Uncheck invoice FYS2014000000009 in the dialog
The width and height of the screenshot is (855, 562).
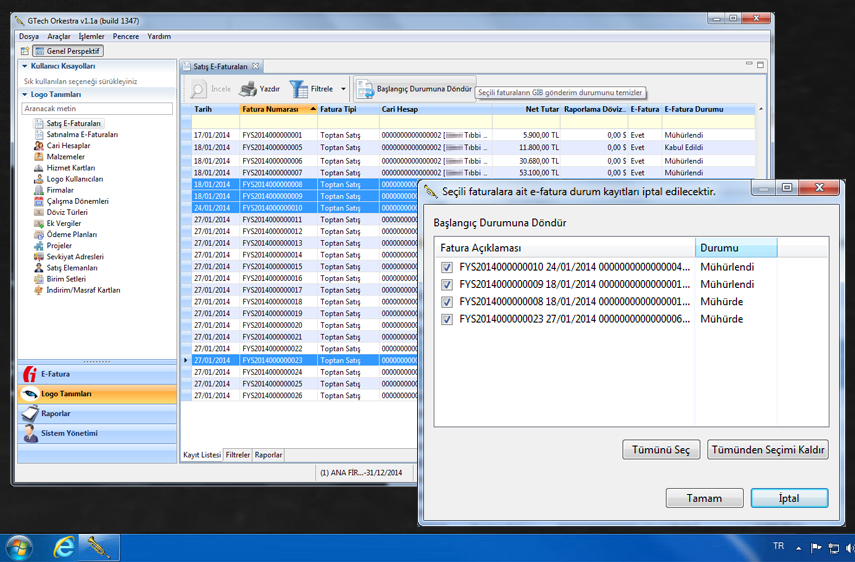click(447, 285)
